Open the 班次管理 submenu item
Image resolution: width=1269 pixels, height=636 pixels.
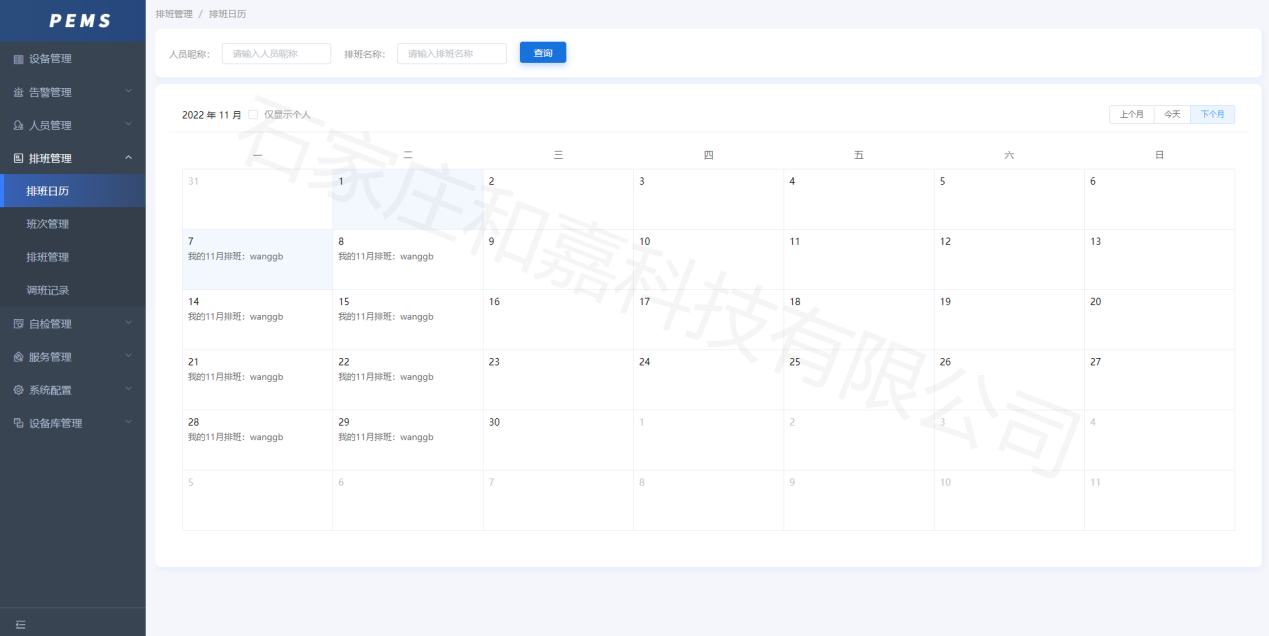[x=48, y=224]
